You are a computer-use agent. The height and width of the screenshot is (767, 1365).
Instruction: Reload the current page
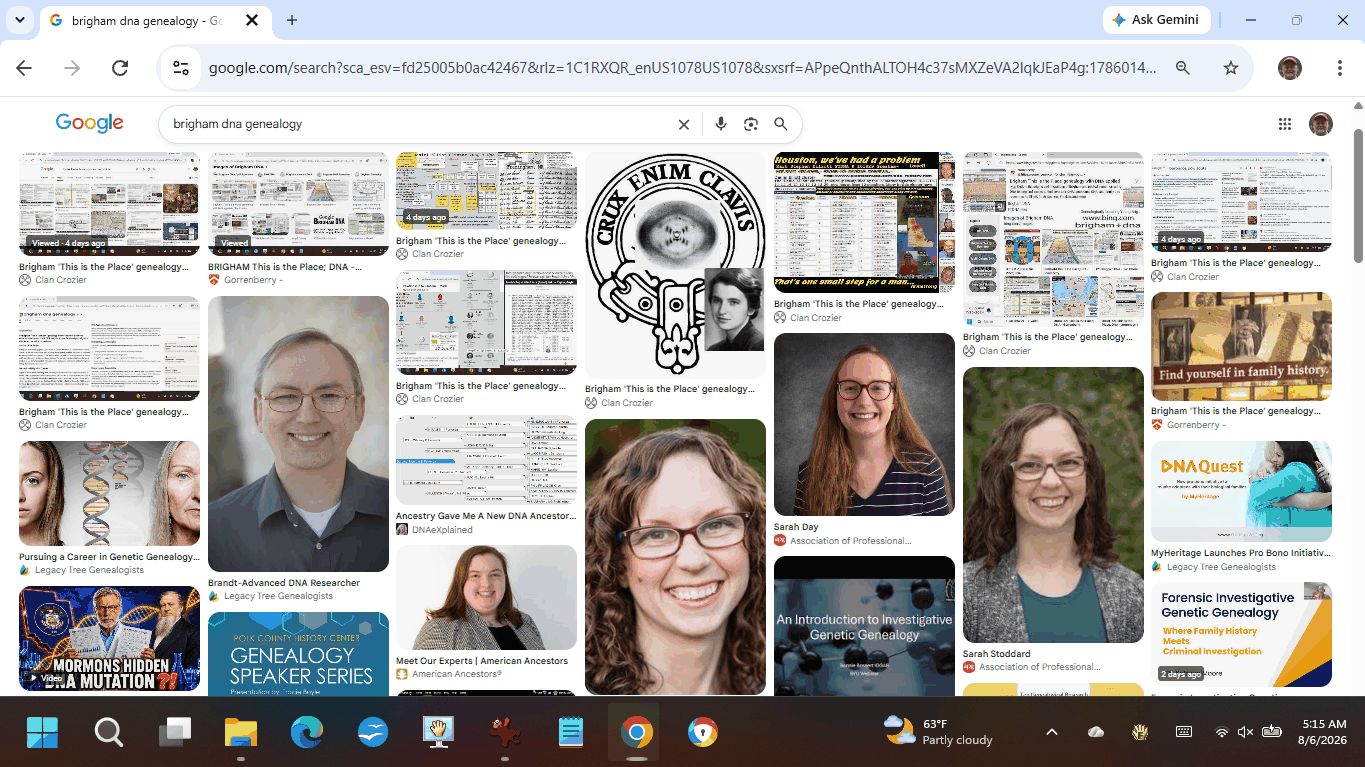coord(120,68)
